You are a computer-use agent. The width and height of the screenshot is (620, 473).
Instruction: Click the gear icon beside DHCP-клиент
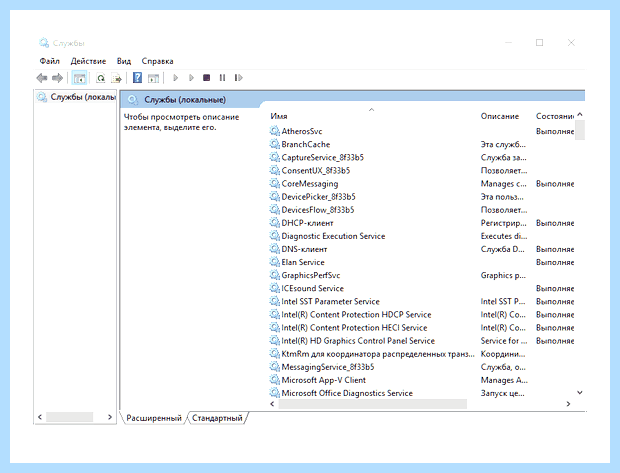click(274, 223)
